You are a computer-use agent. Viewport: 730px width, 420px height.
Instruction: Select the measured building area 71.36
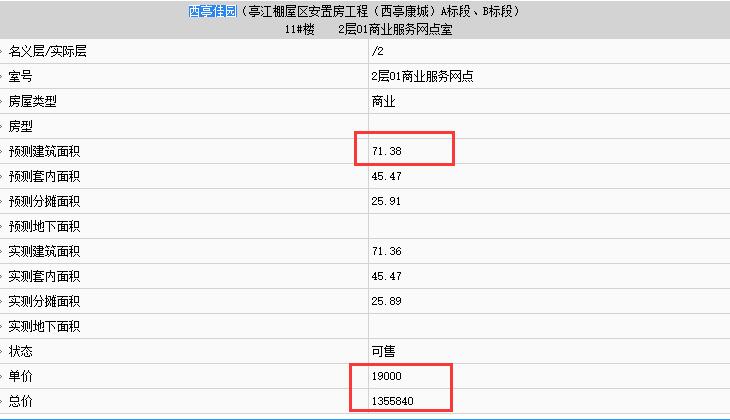386,251
